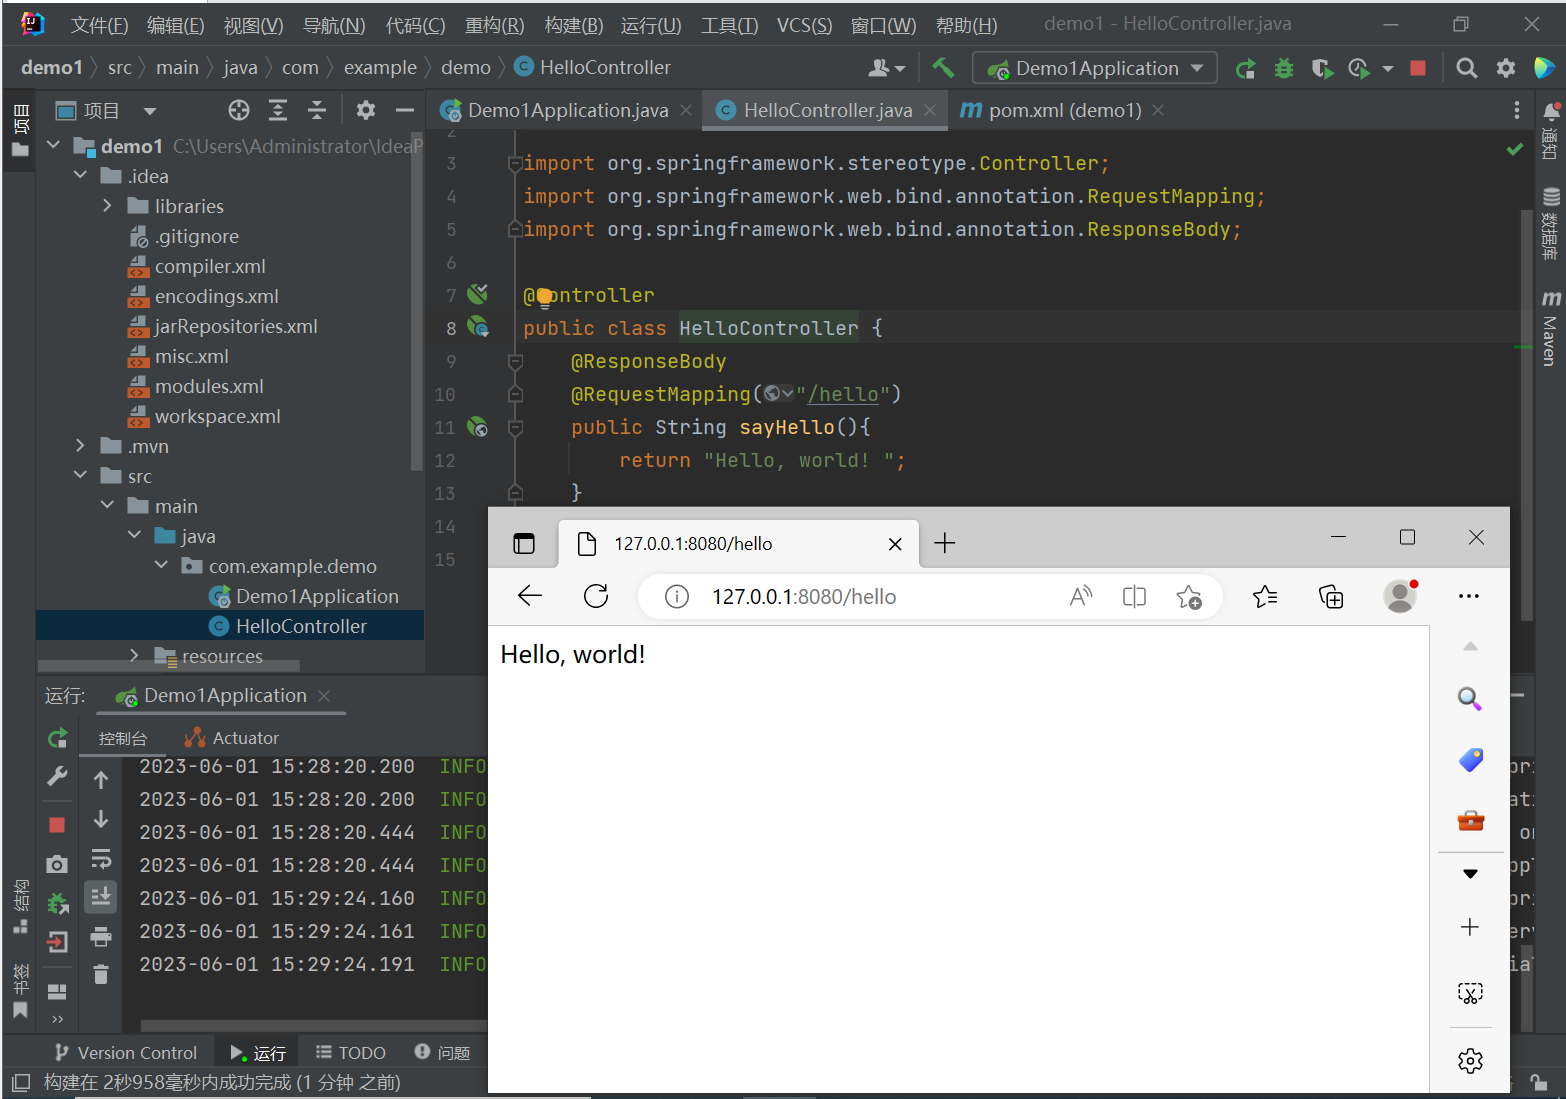Stop the app with the red toolbar square
Screen dimensions: 1566x1099
pos(1417,68)
